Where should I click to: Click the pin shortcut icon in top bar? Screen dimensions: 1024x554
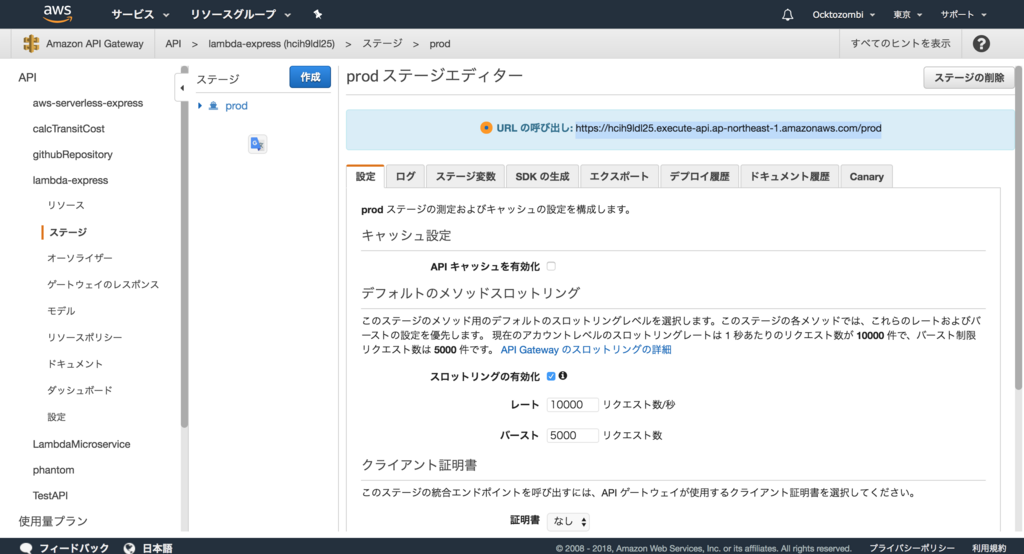pos(317,14)
